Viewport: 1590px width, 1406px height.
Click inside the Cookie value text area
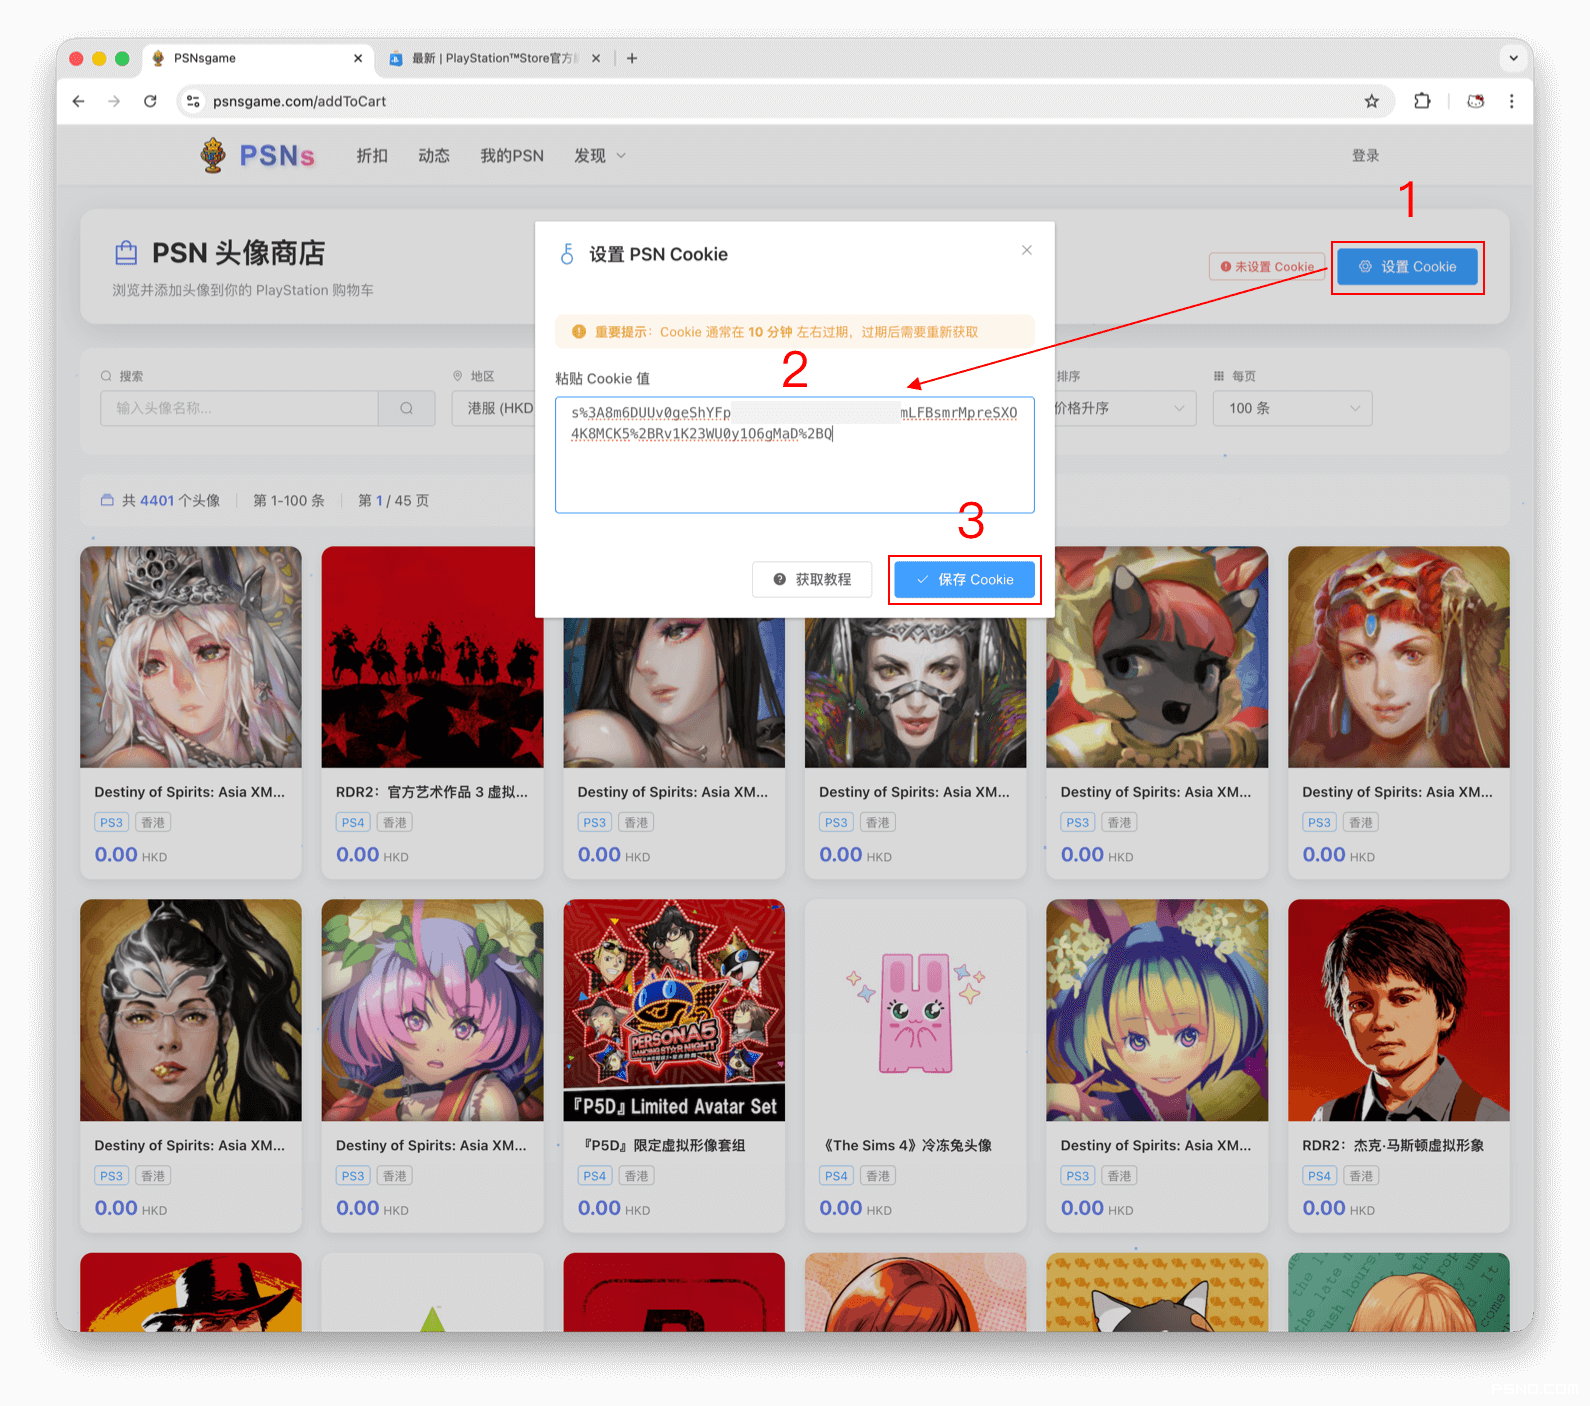[794, 470]
